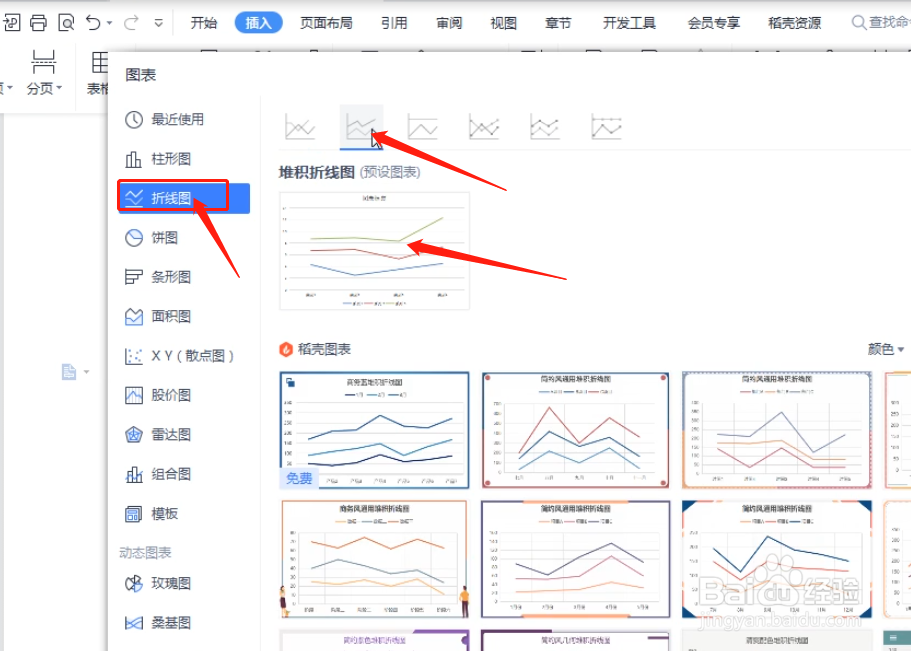Pick the basic line chart subtype icon
911x651 pixels.
click(x=300, y=127)
